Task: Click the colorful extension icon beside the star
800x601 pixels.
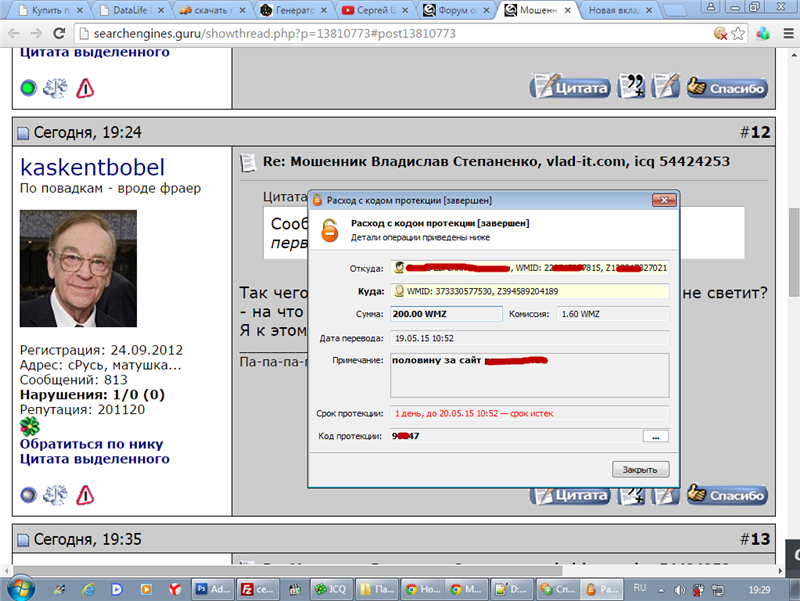Action: point(763,34)
